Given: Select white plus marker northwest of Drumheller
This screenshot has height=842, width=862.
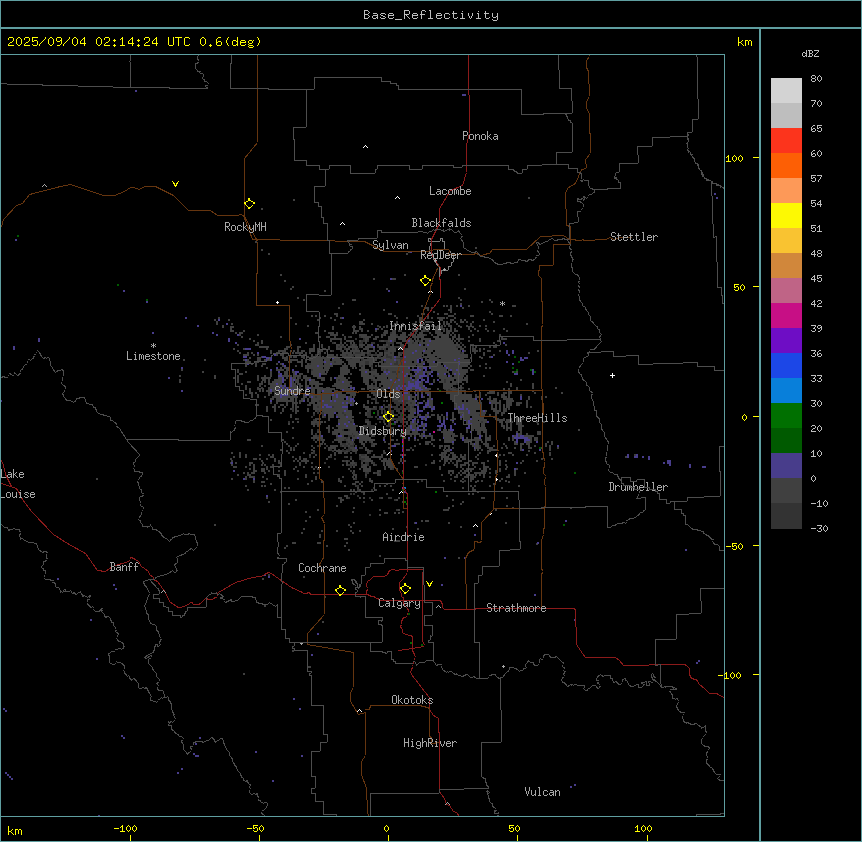Looking at the screenshot, I should pyautogui.click(x=612, y=375).
